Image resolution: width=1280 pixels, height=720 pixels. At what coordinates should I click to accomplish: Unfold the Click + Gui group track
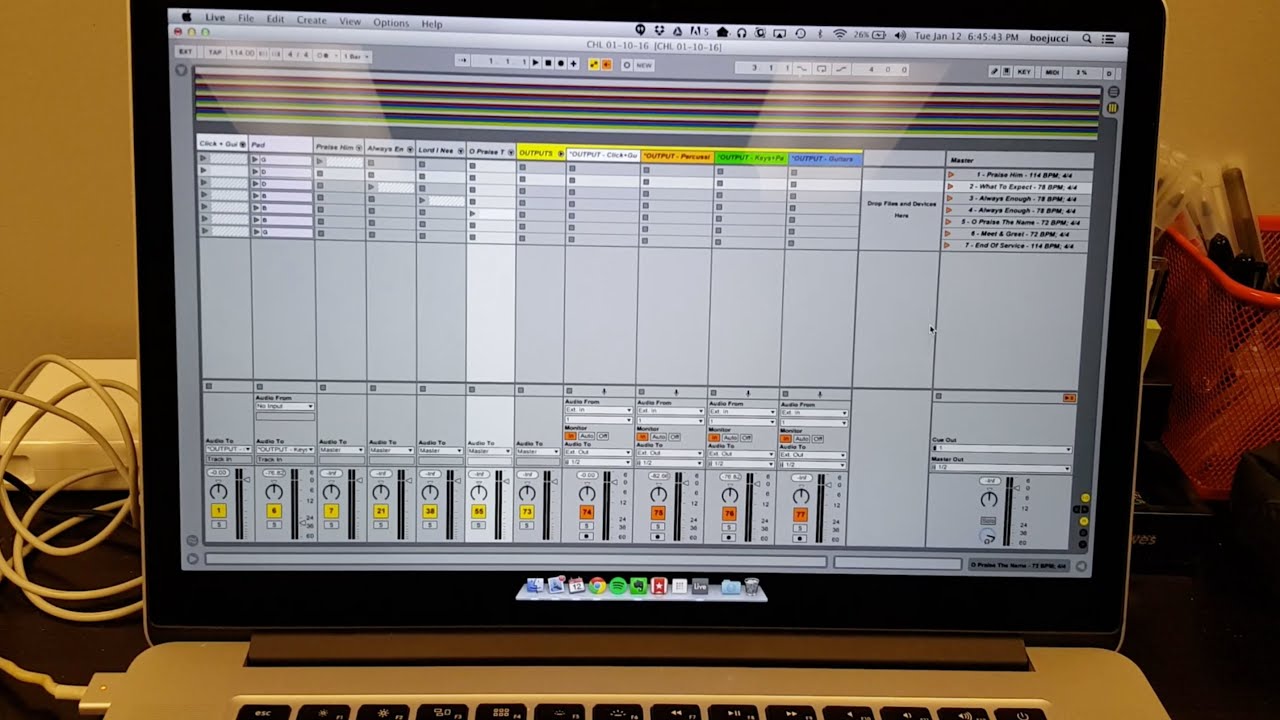[x=242, y=145]
